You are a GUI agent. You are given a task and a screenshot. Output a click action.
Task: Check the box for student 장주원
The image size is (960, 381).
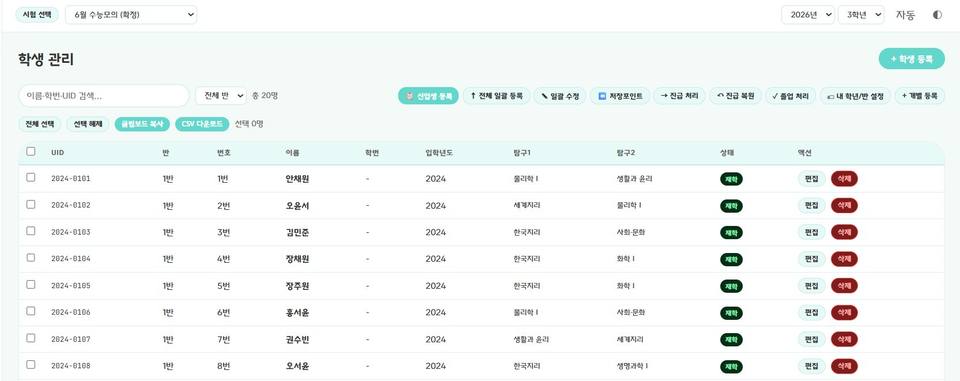(x=31, y=285)
